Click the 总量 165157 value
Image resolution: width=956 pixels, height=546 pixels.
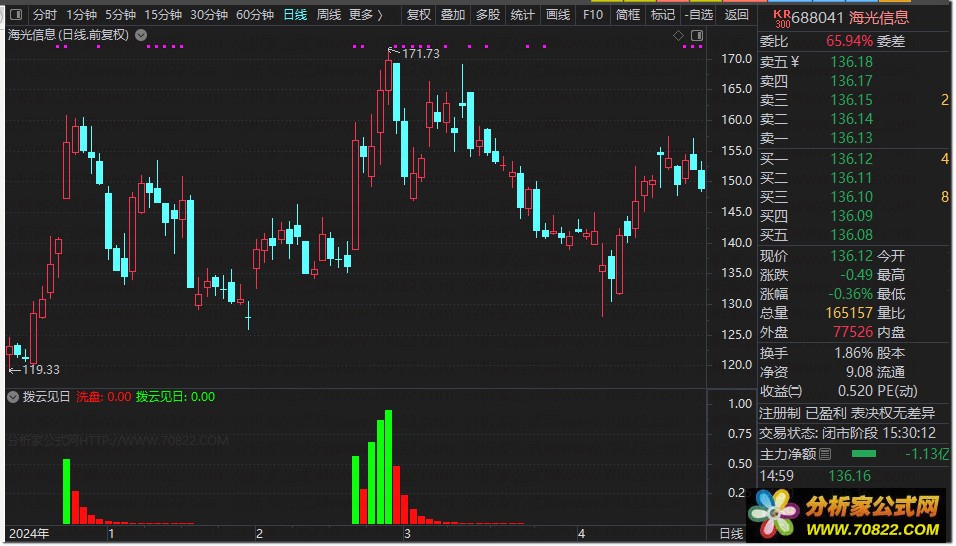tap(849, 313)
